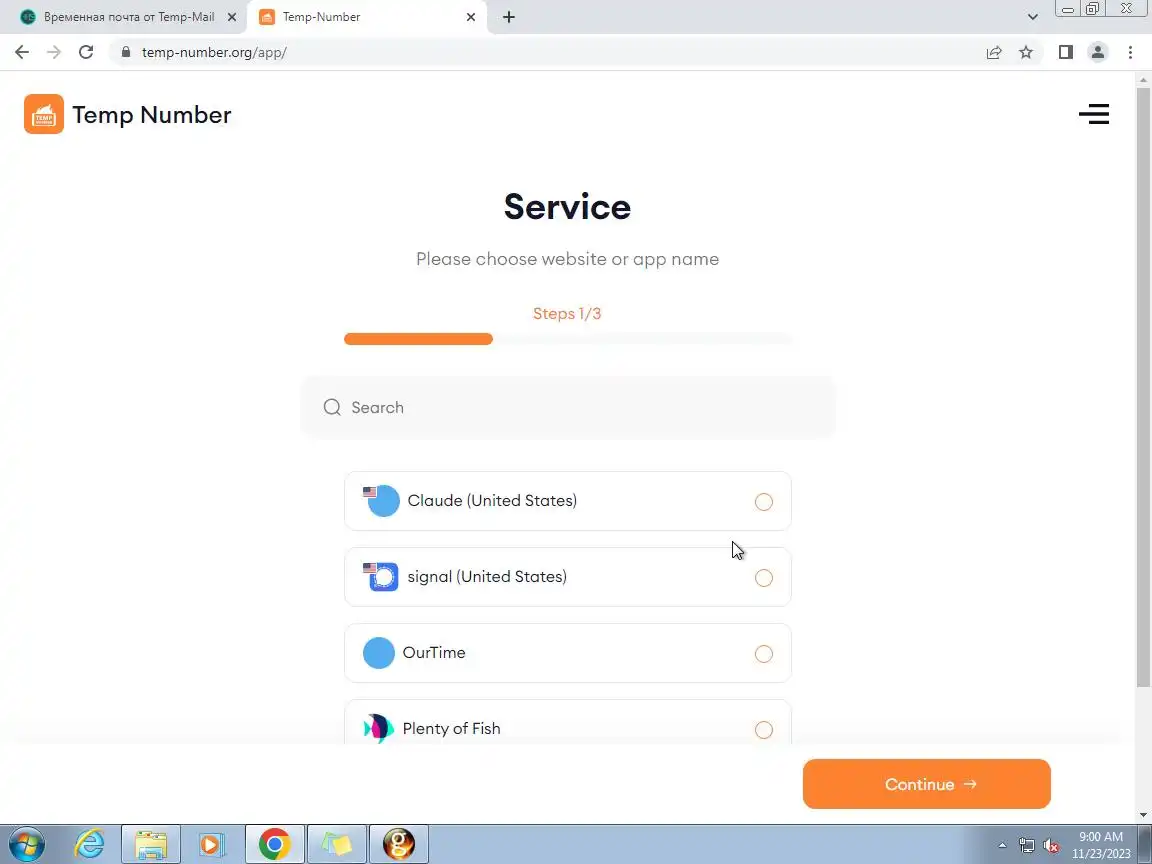
Task: Open the Windows Start menu
Action: (26, 844)
